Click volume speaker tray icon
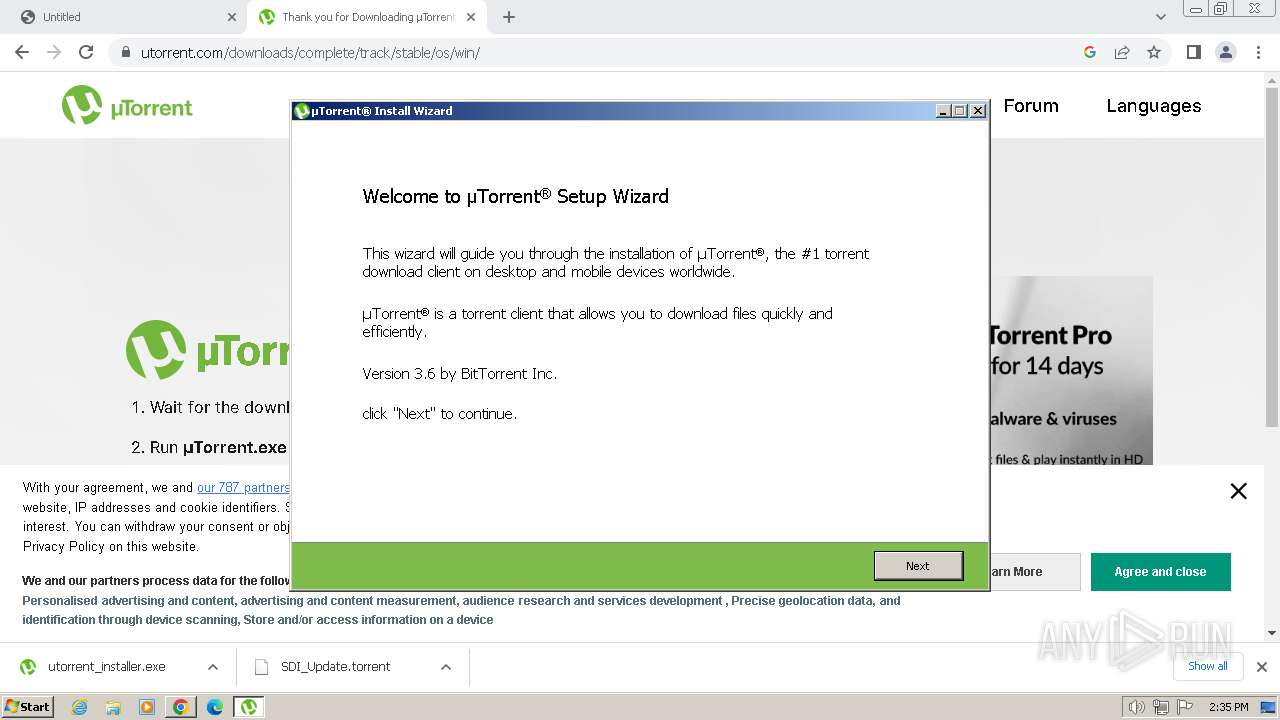Screen dimensions: 1280x720 pyautogui.click(x=1137, y=707)
